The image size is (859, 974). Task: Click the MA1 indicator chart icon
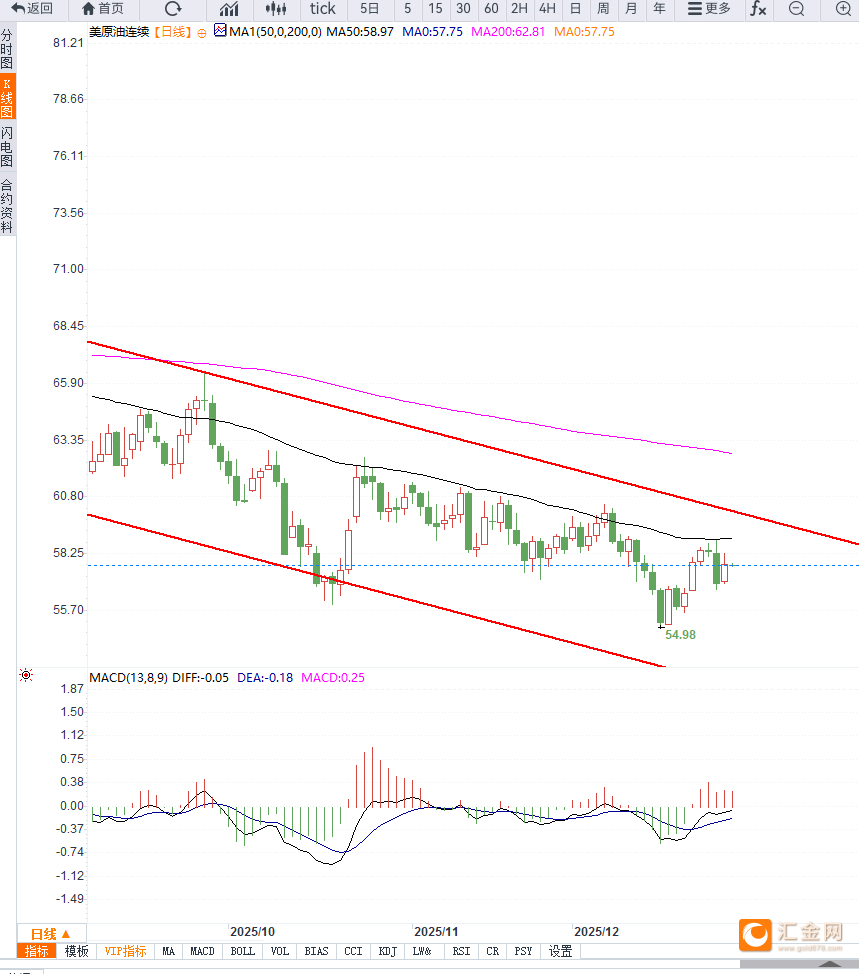(220, 30)
